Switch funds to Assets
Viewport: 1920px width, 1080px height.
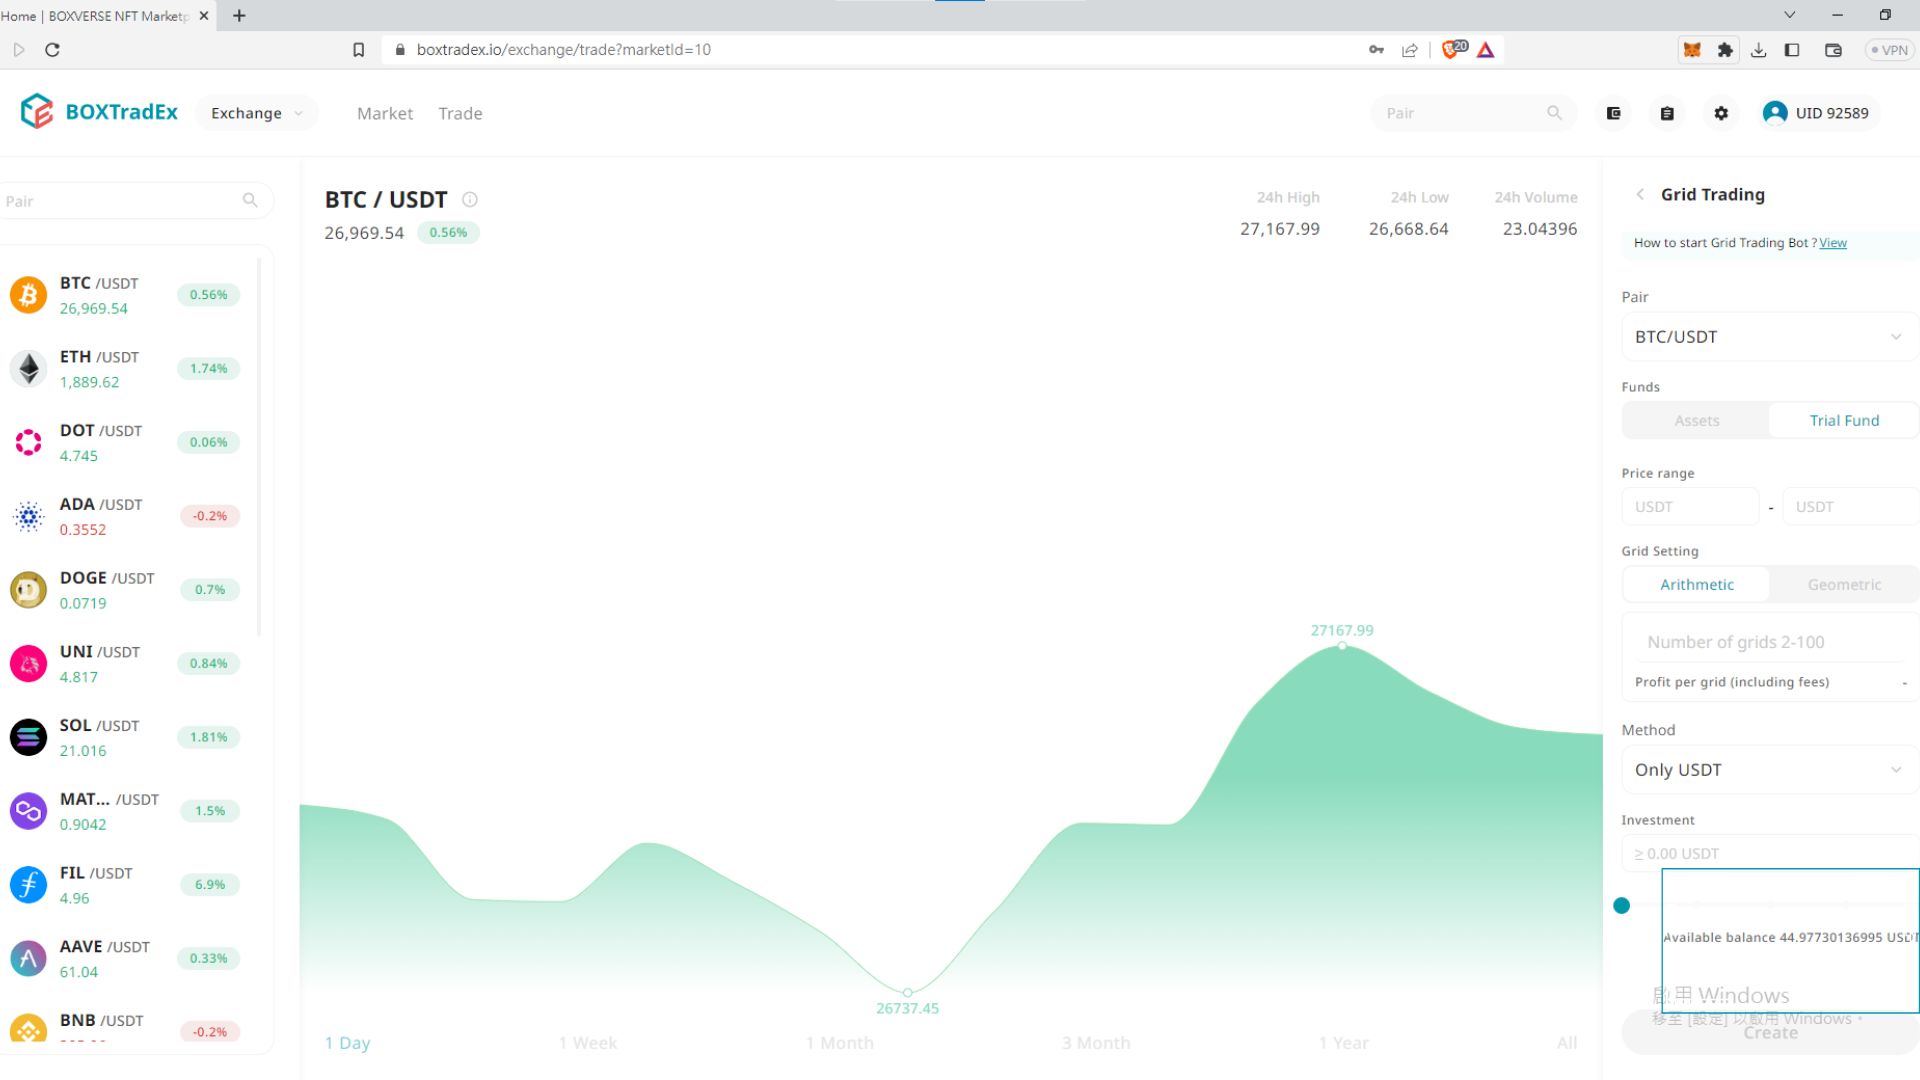[x=1696, y=421]
